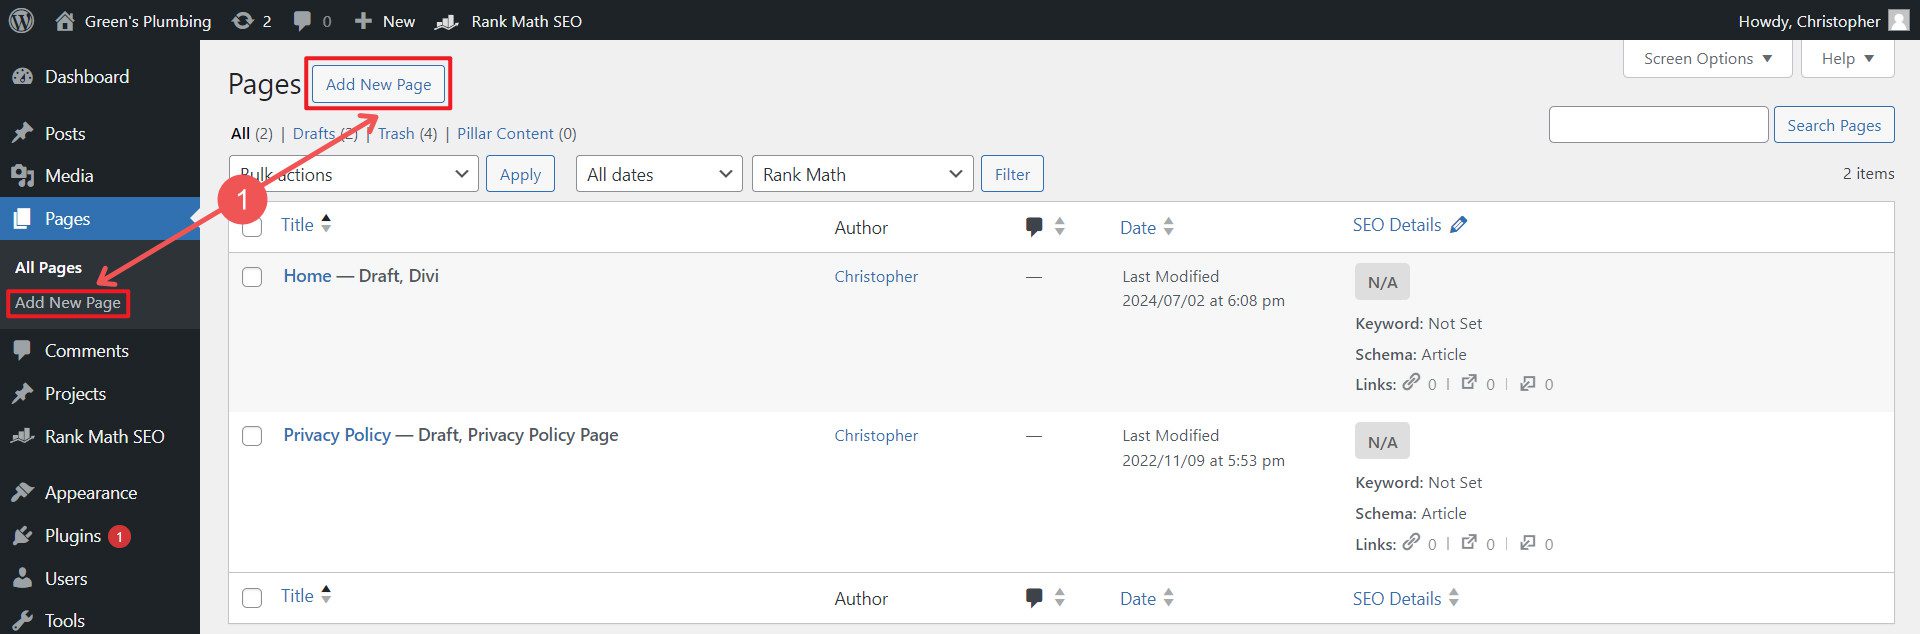Open the Privacy Policy page link

pos(337,435)
